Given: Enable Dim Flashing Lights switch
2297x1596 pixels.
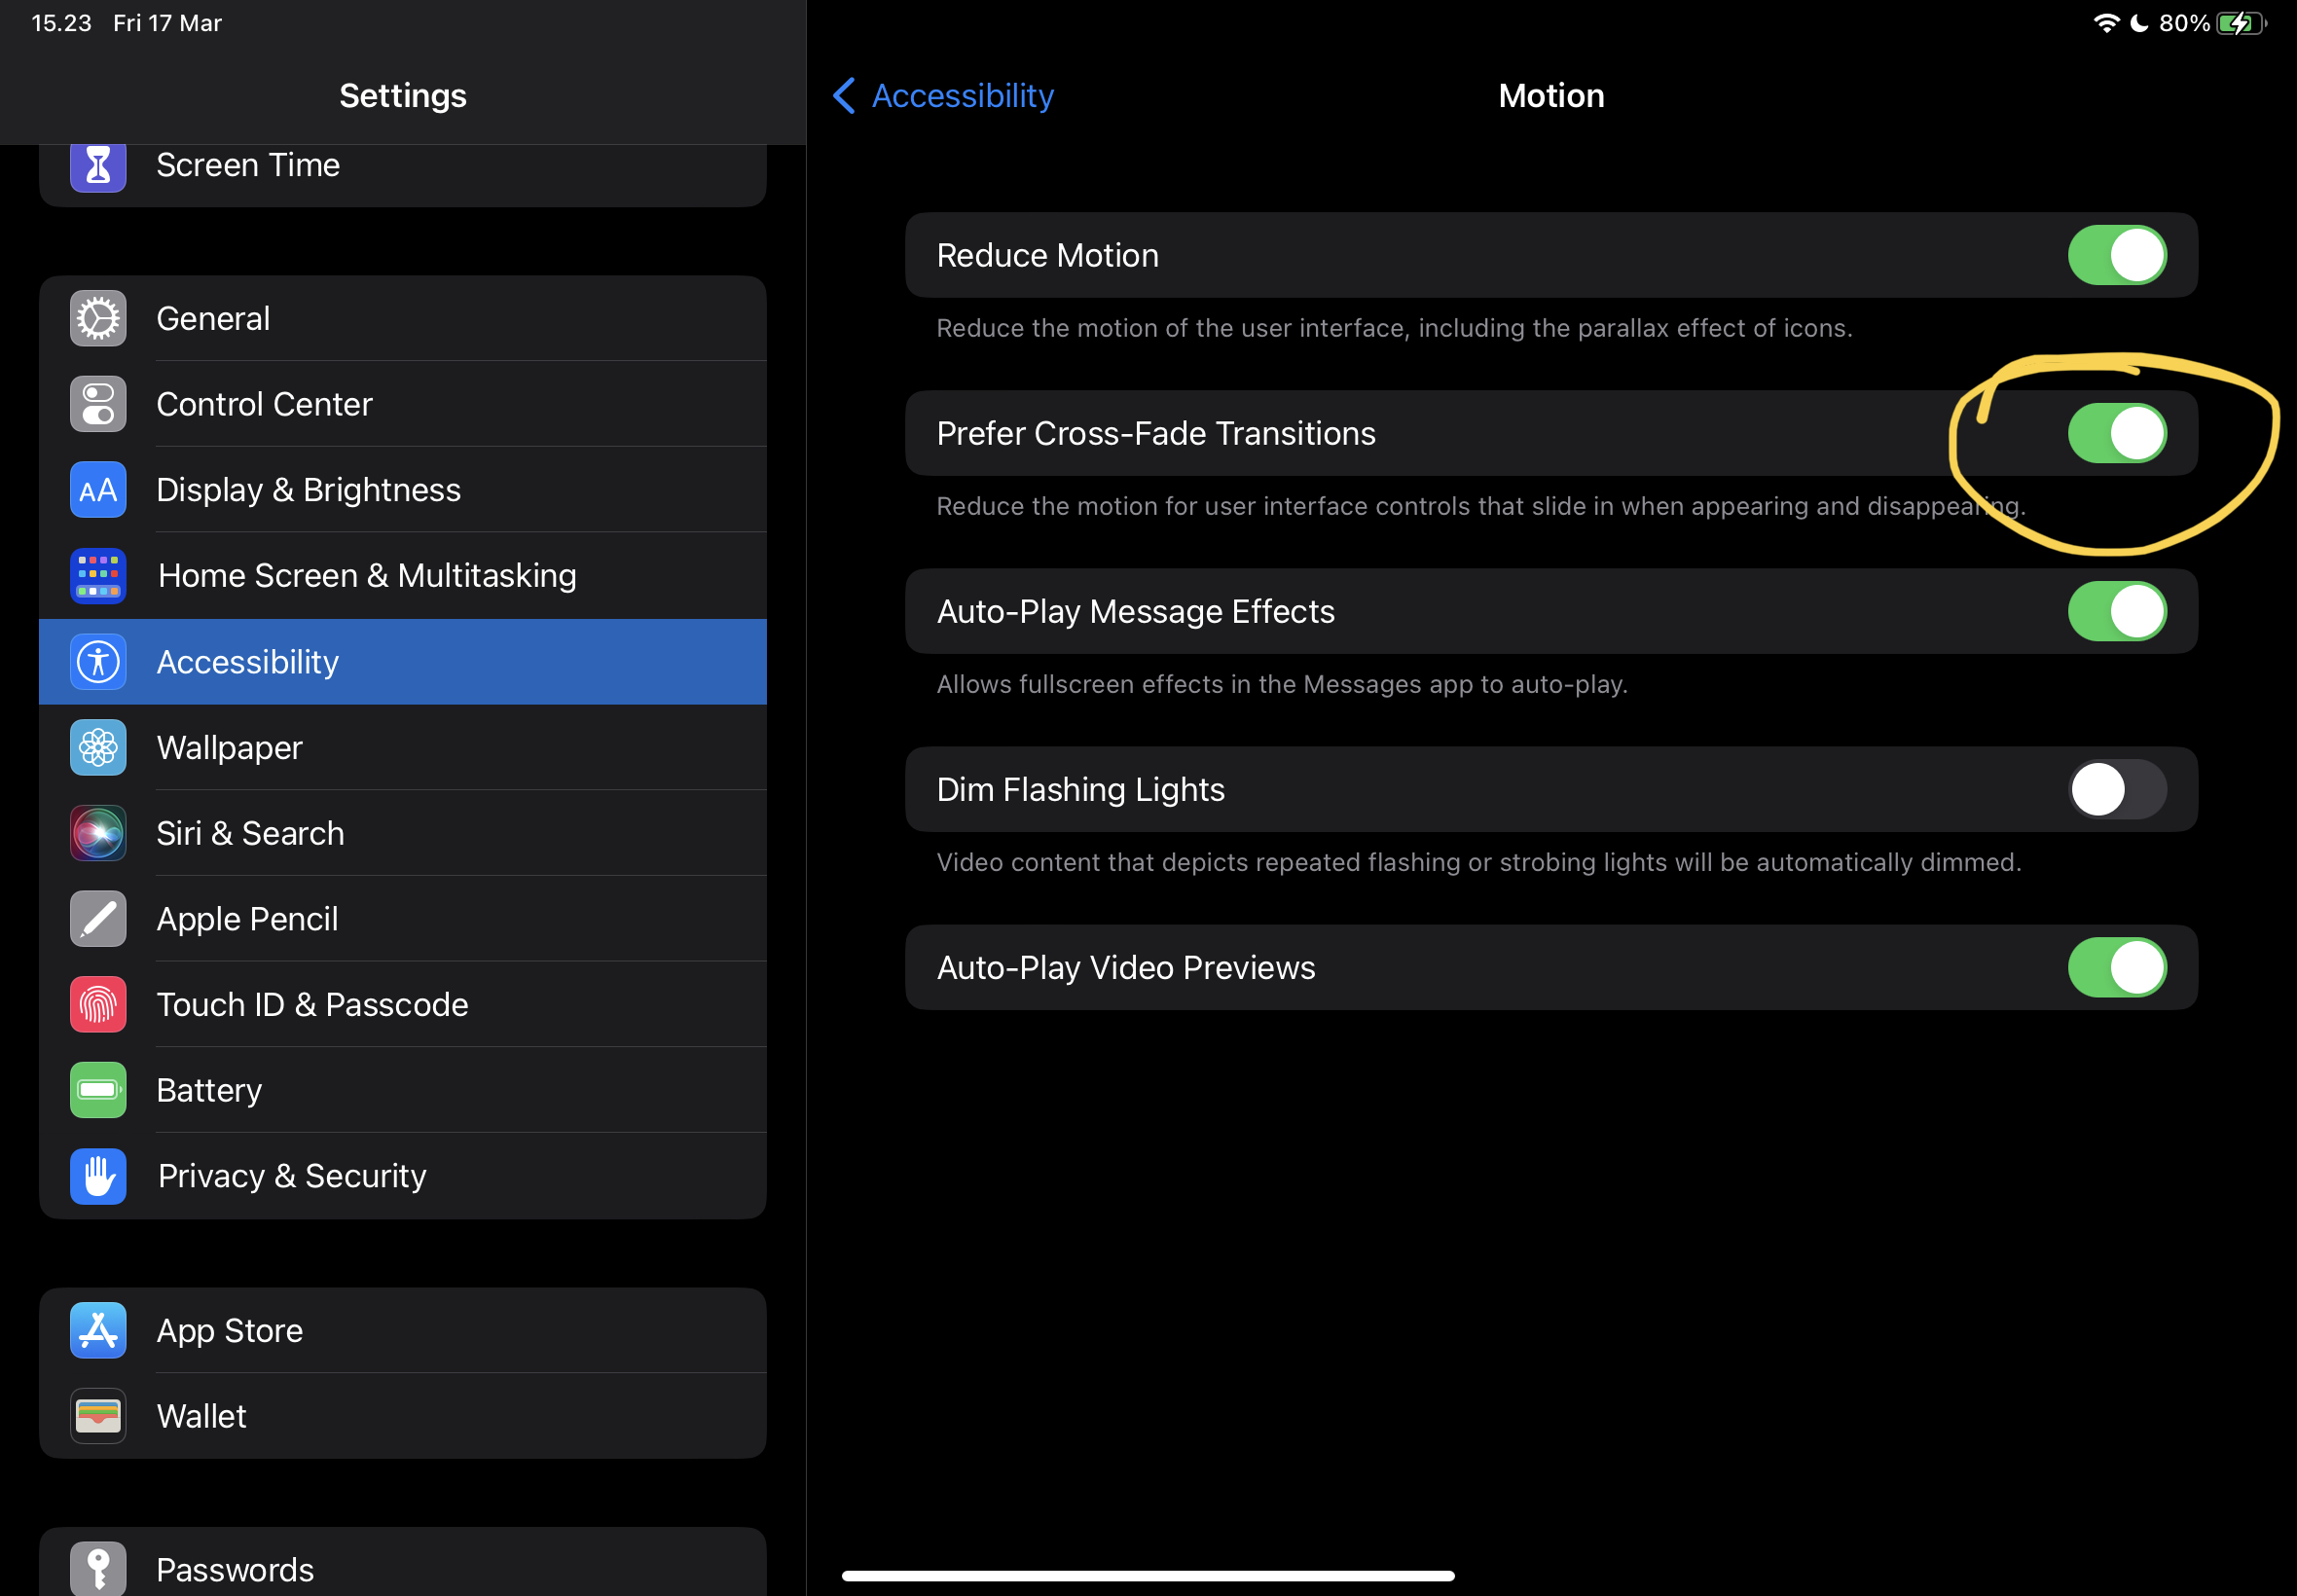Looking at the screenshot, I should 2116,790.
